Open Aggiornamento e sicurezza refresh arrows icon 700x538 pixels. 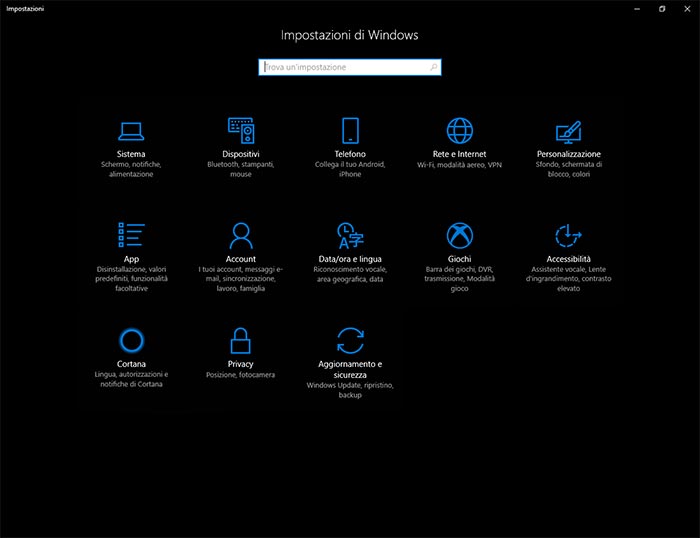point(350,341)
